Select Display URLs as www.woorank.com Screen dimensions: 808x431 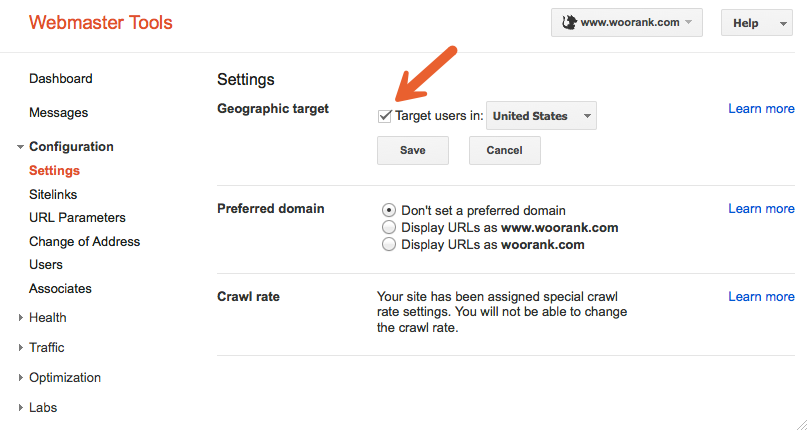[389, 227]
